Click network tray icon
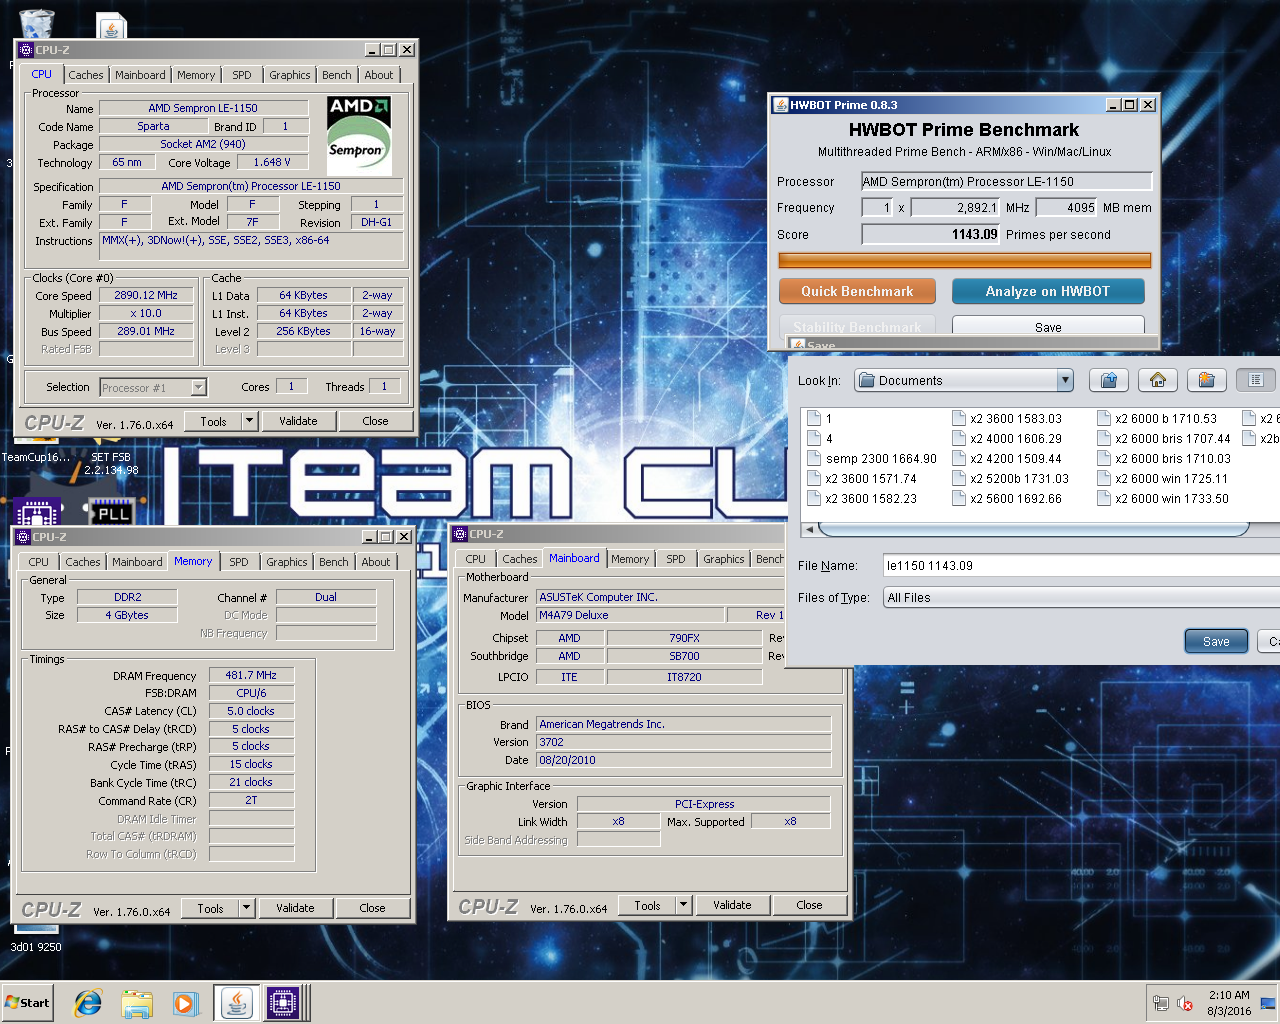The image size is (1280, 1024). click(1160, 1003)
